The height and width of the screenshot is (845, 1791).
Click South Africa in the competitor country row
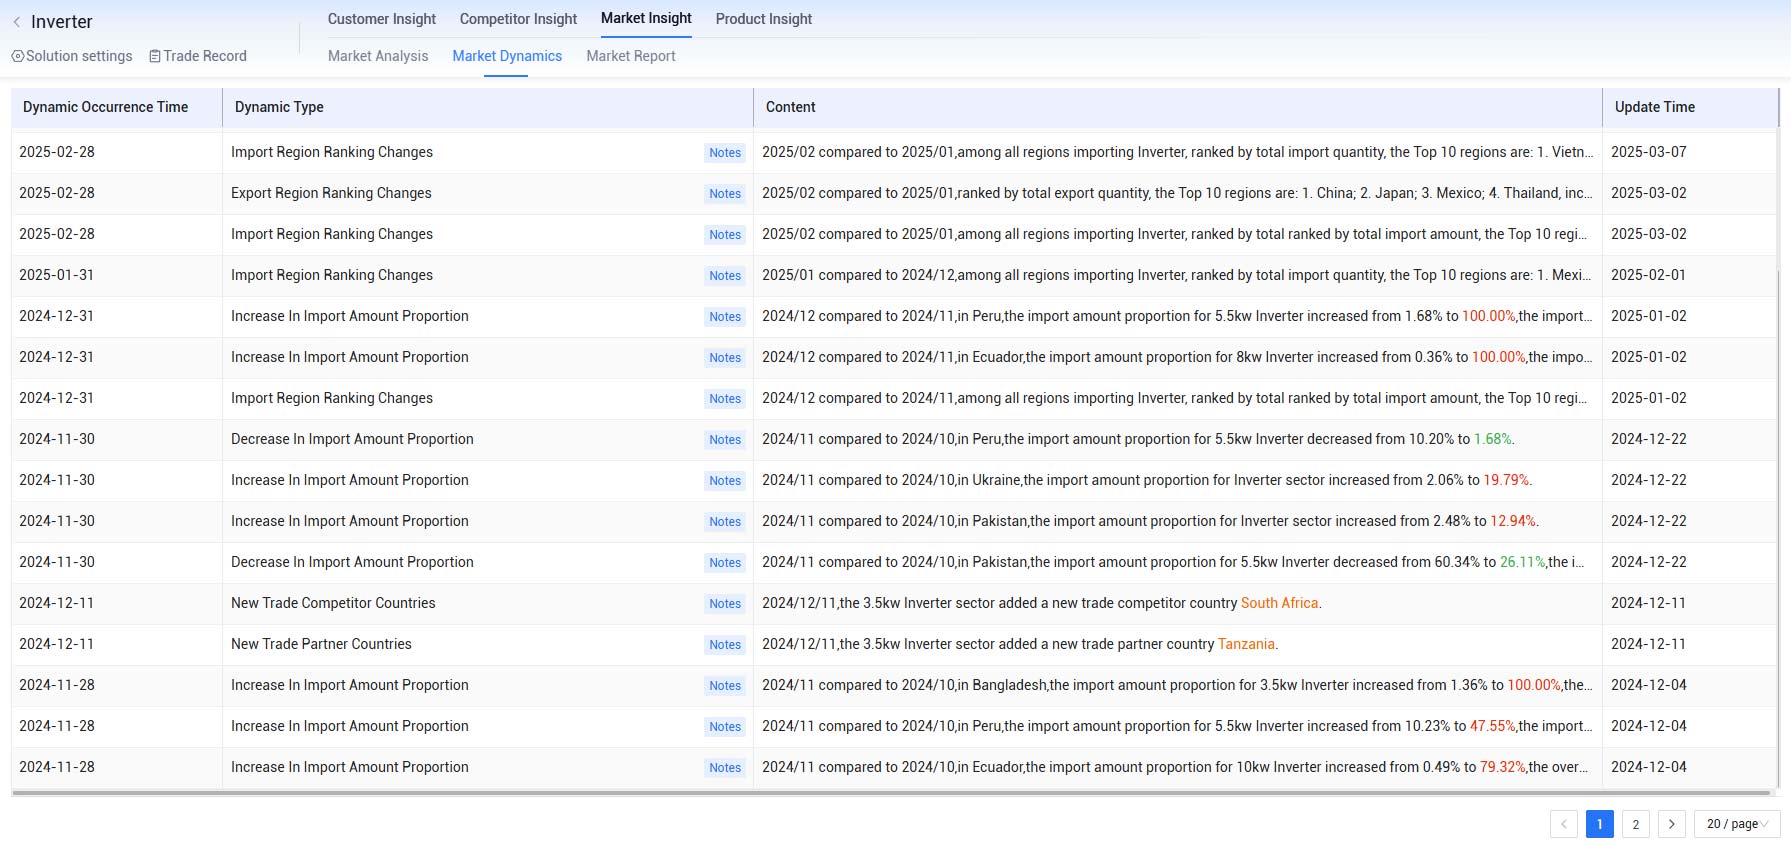(x=1279, y=603)
